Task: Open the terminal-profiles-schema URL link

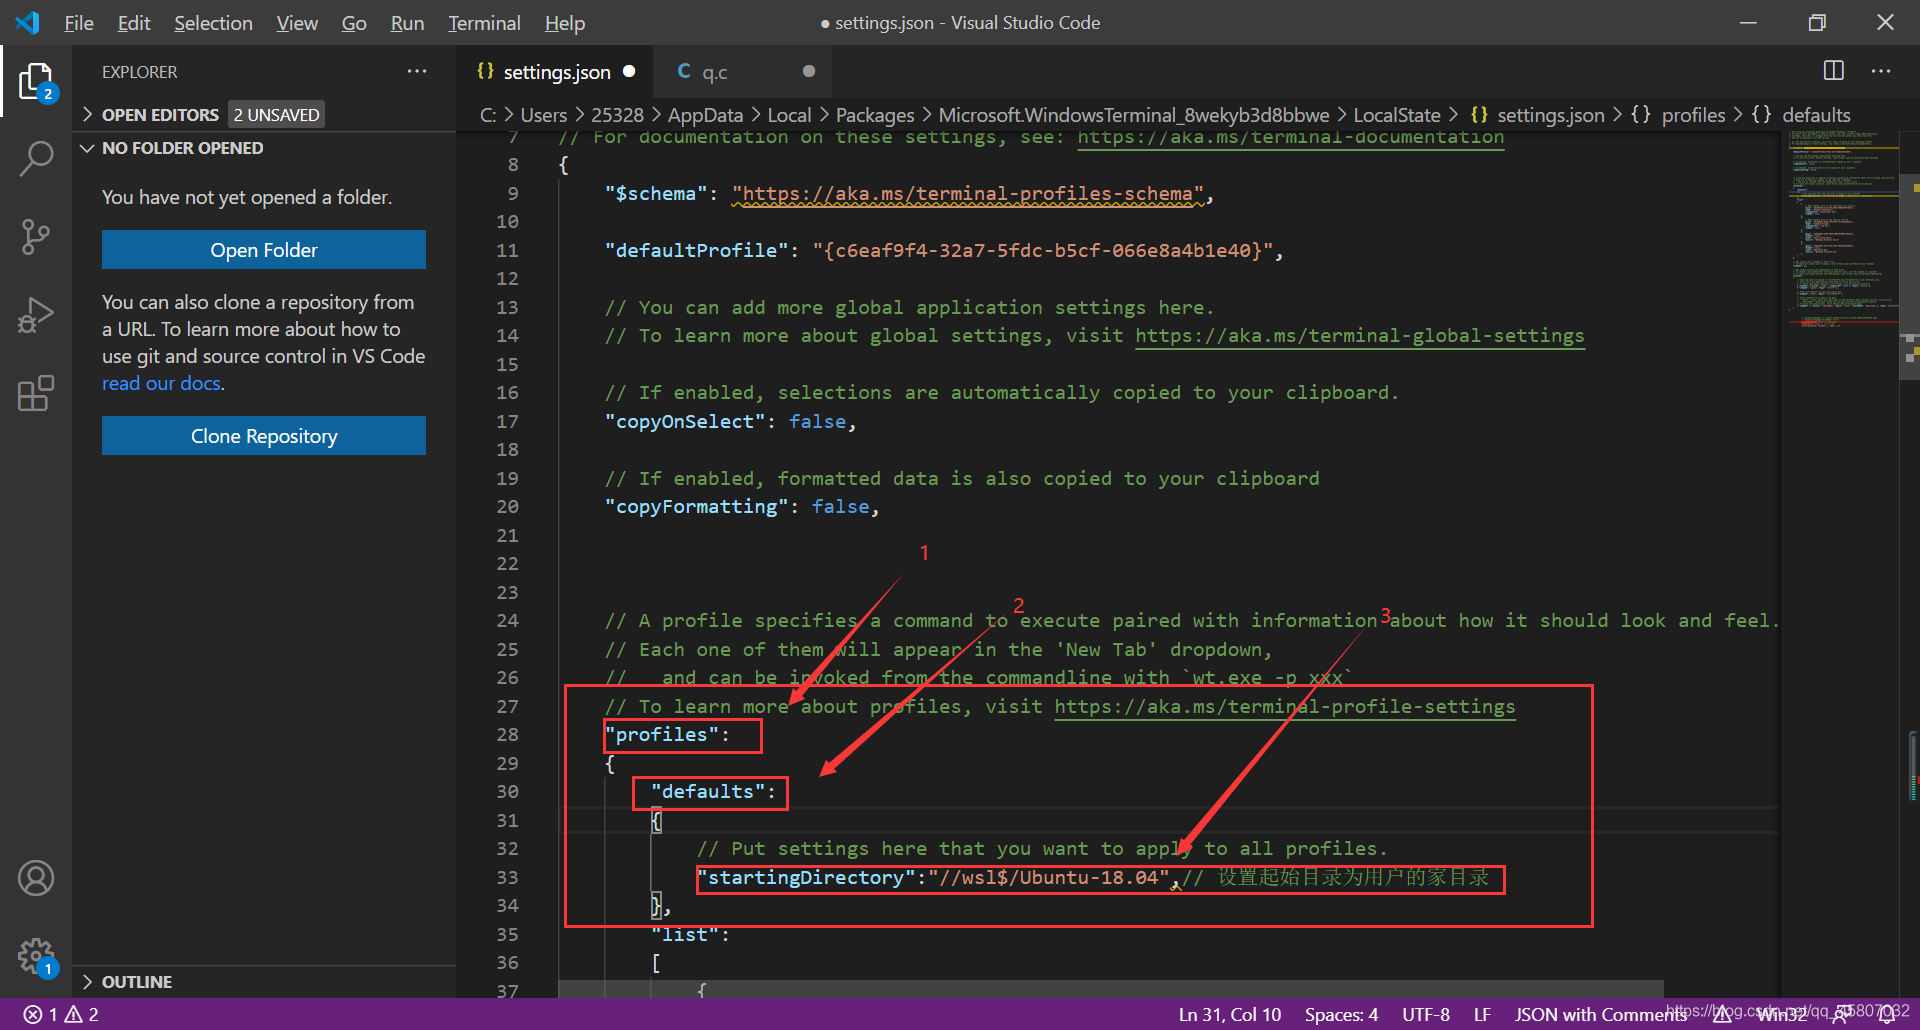Action: 967,194
